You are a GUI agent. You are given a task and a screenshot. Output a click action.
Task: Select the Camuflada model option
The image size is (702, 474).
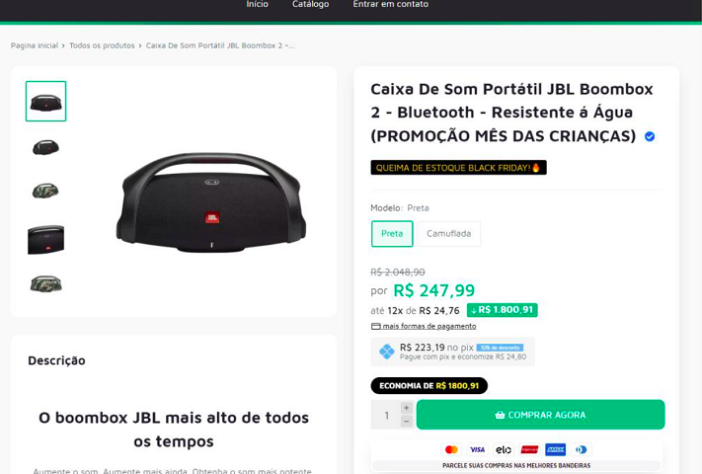(449, 234)
